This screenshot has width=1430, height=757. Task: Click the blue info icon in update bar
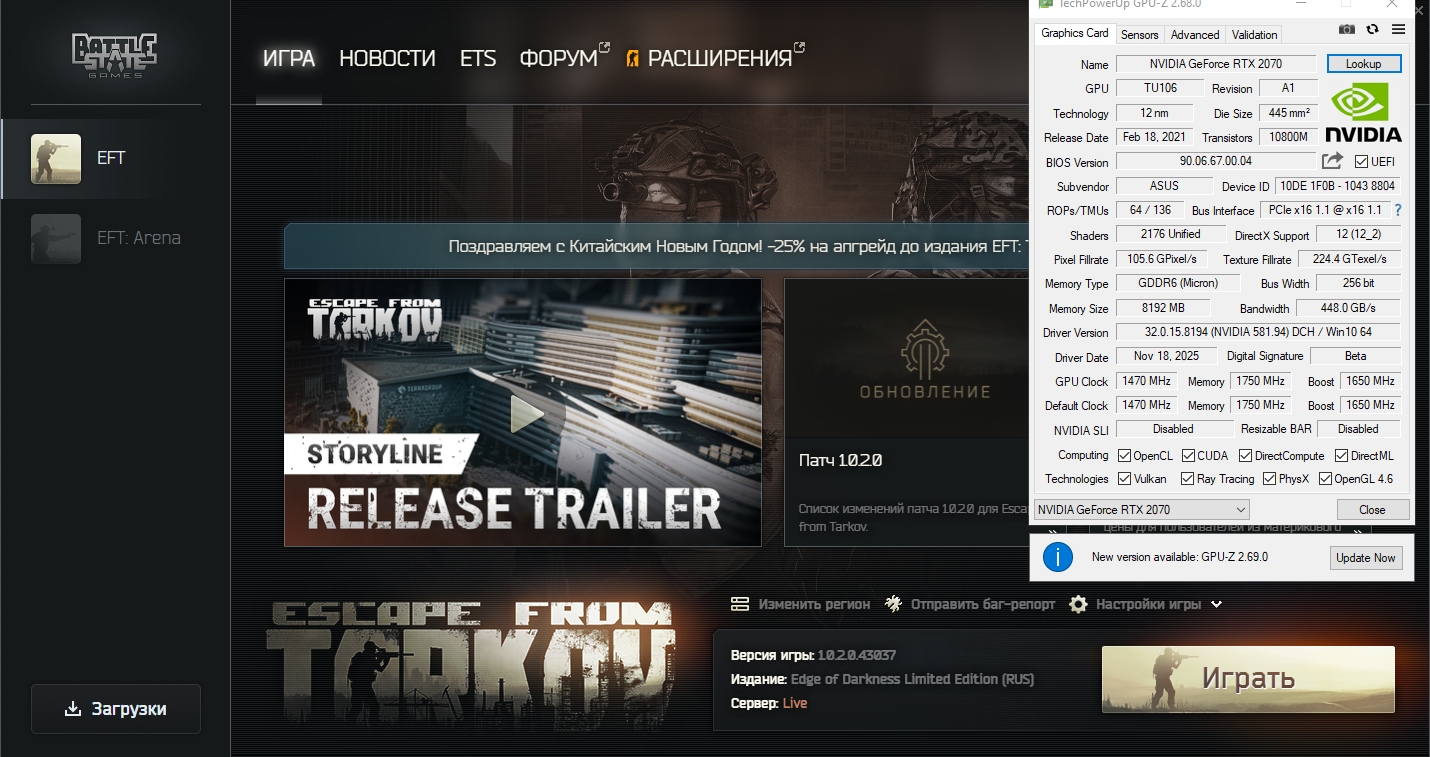click(1058, 557)
